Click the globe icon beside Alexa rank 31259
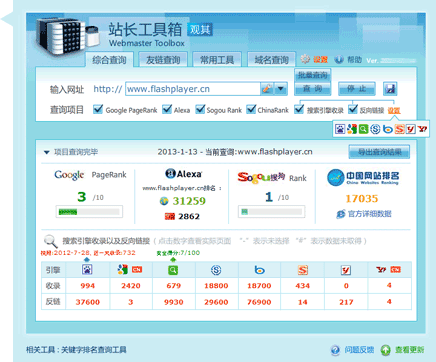 click(164, 201)
